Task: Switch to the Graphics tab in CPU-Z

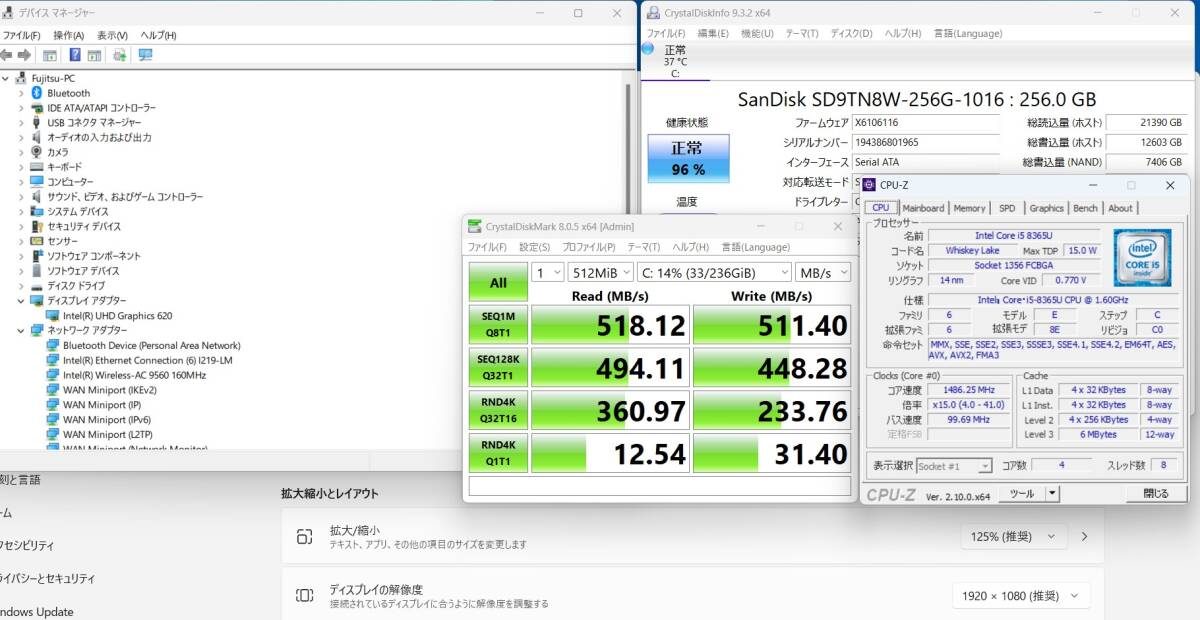Action: pyautogui.click(x=1046, y=208)
